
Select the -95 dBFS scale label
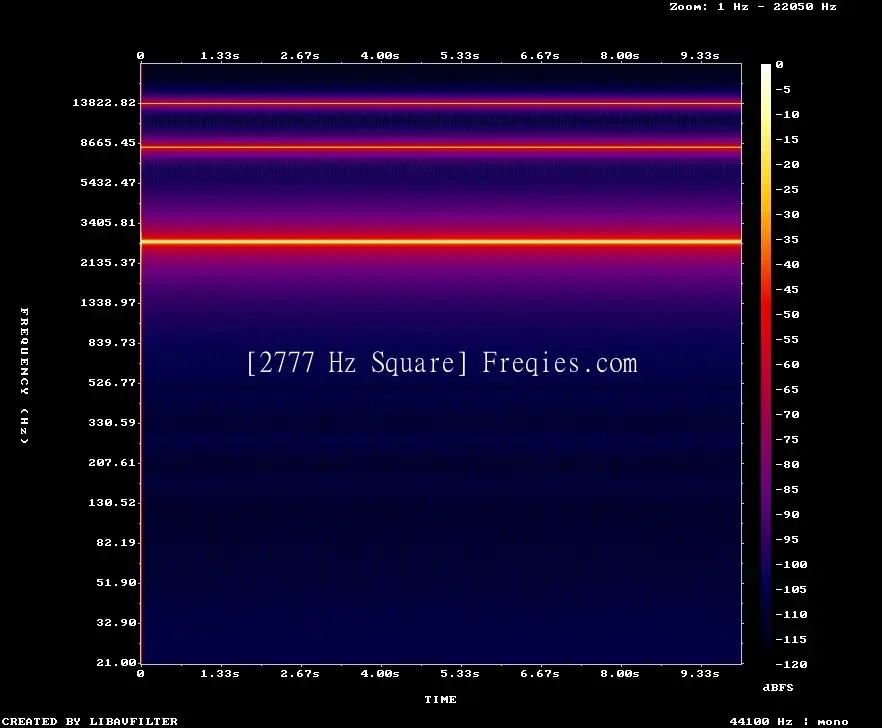coord(787,540)
